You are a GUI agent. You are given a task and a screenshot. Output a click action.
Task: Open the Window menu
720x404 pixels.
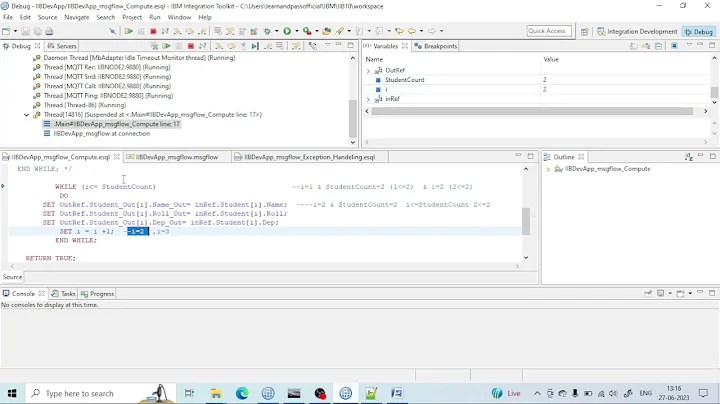[x=179, y=17]
